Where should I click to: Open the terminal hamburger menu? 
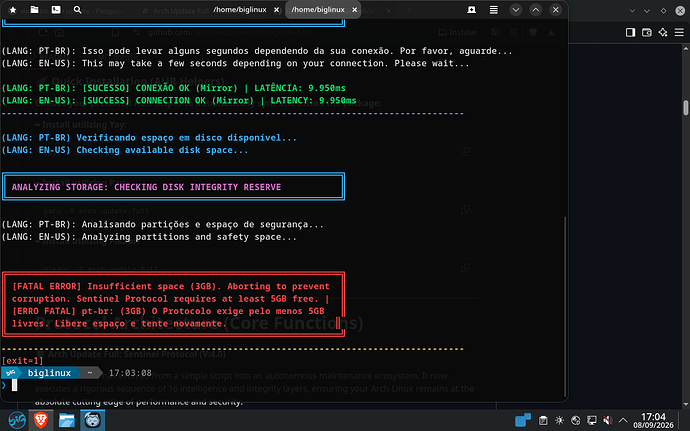(494, 10)
